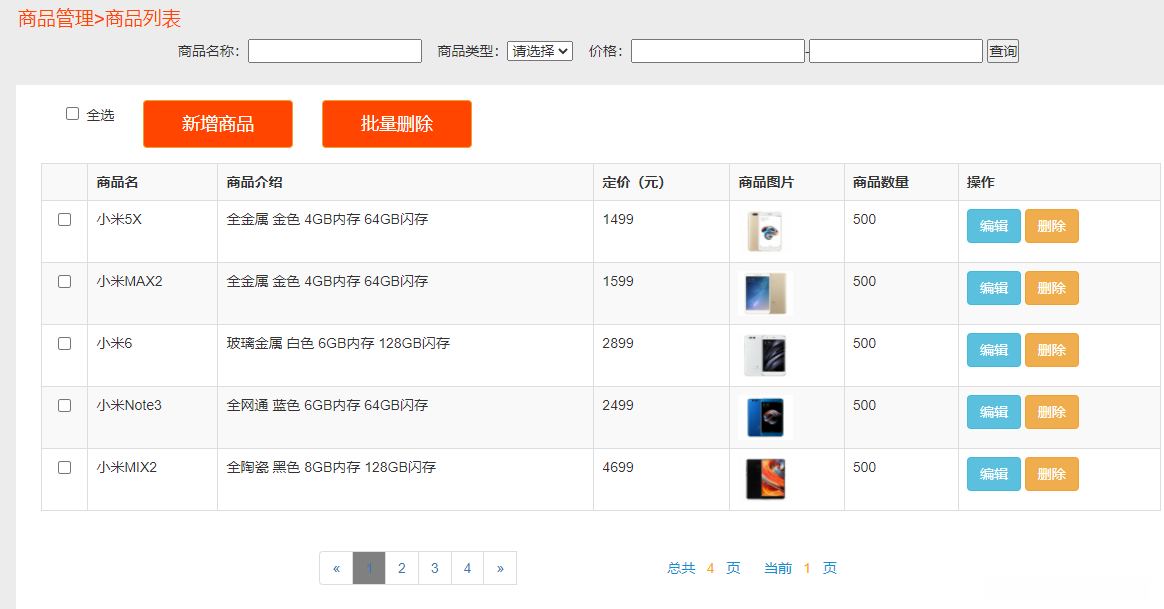The height and width of the screenshot is (609, 1164).
Task: Click the 商品名 column header
Action: point(117,183)
